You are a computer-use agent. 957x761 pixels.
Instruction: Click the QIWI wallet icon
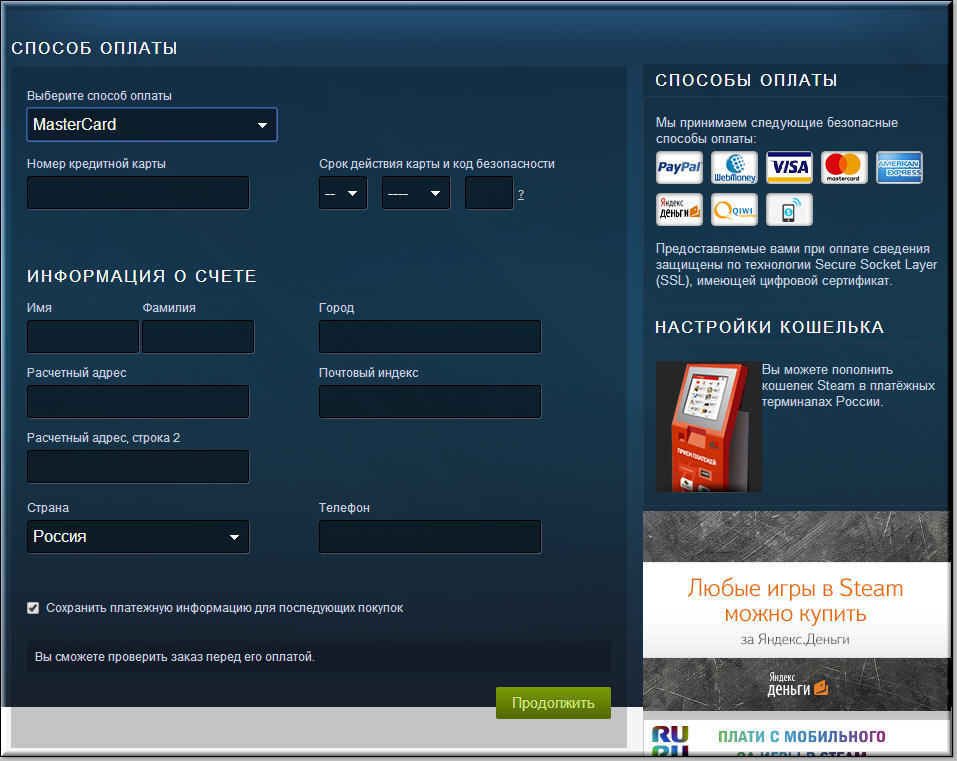[734, 210]
